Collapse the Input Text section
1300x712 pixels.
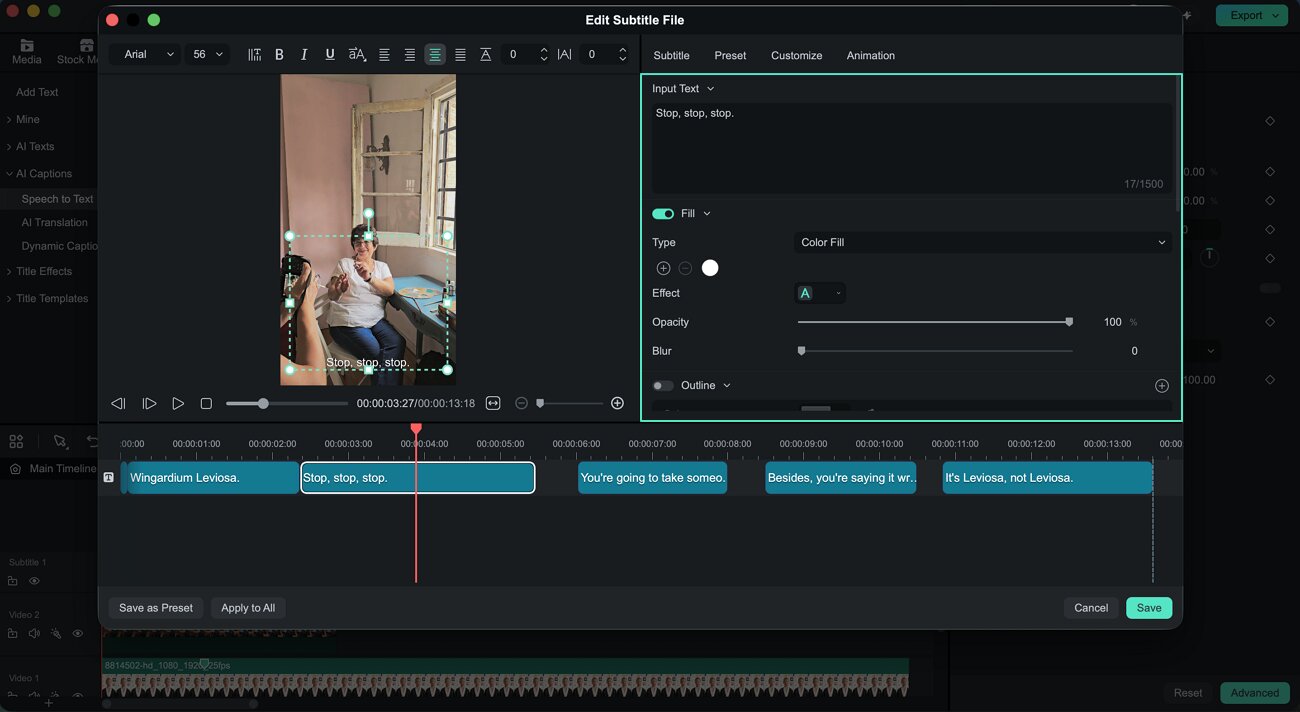coord(711,88)
